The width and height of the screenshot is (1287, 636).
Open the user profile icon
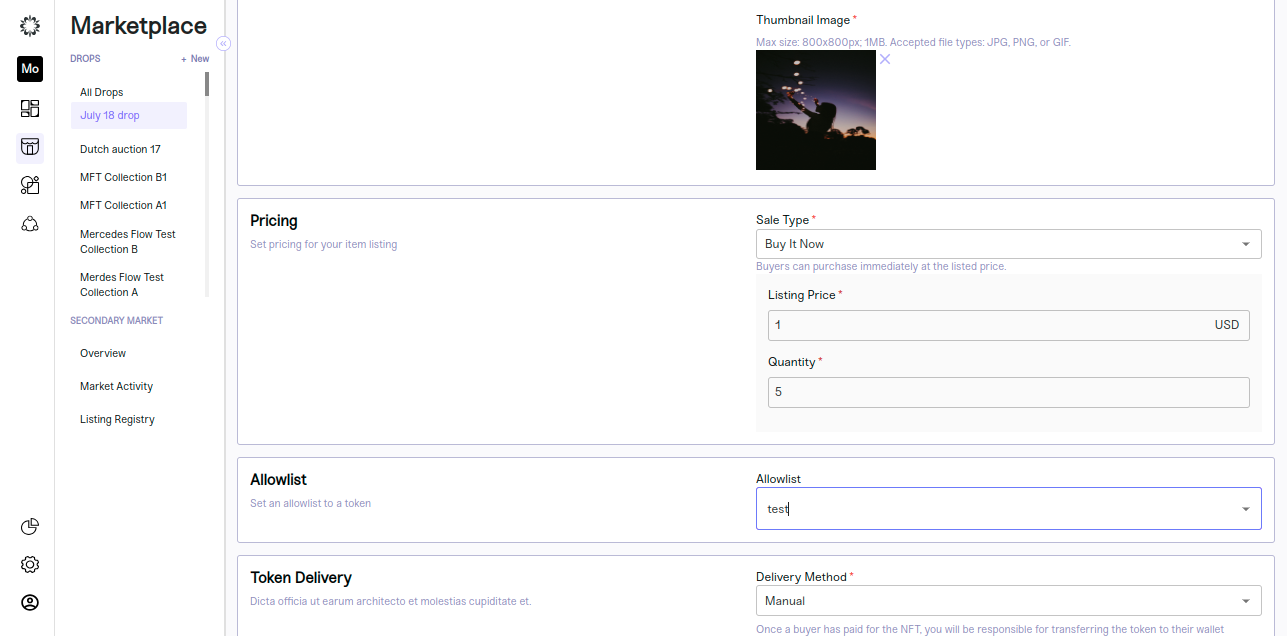(30, 603)
